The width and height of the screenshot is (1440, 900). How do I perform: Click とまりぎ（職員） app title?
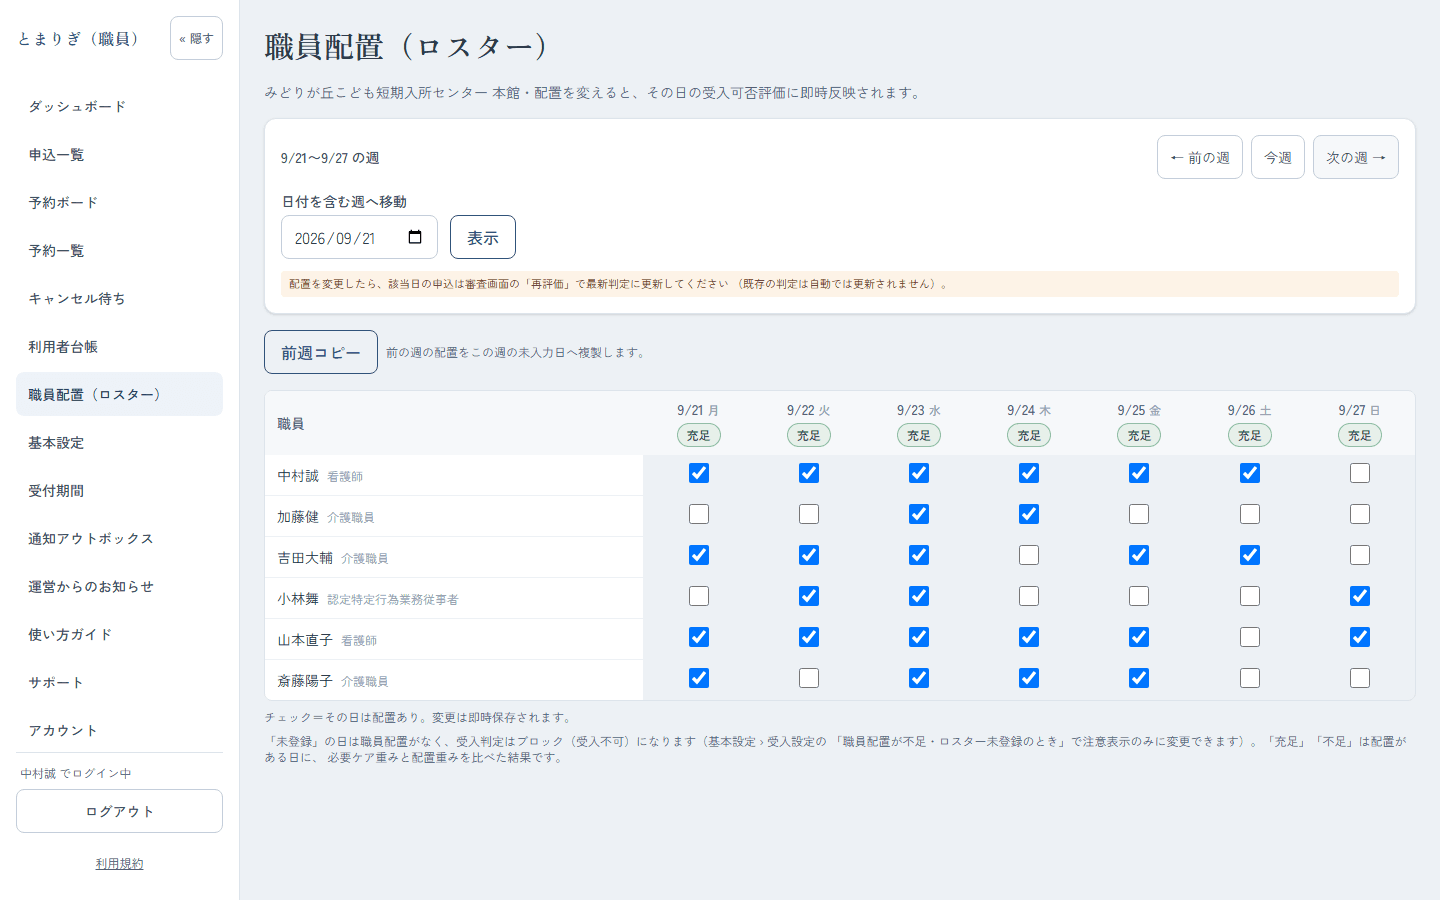coord(79,38)
